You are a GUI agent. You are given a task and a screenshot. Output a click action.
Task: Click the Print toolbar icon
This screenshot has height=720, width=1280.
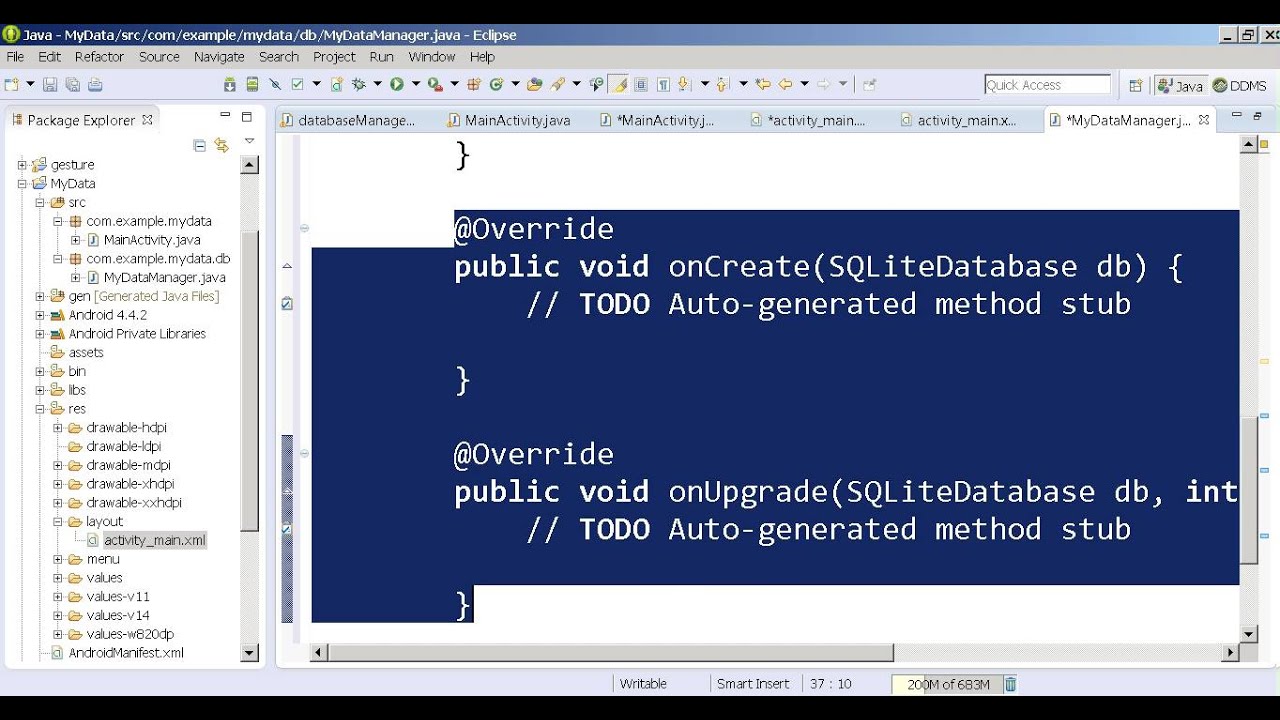pyautogui.click(x=95, y=85)
